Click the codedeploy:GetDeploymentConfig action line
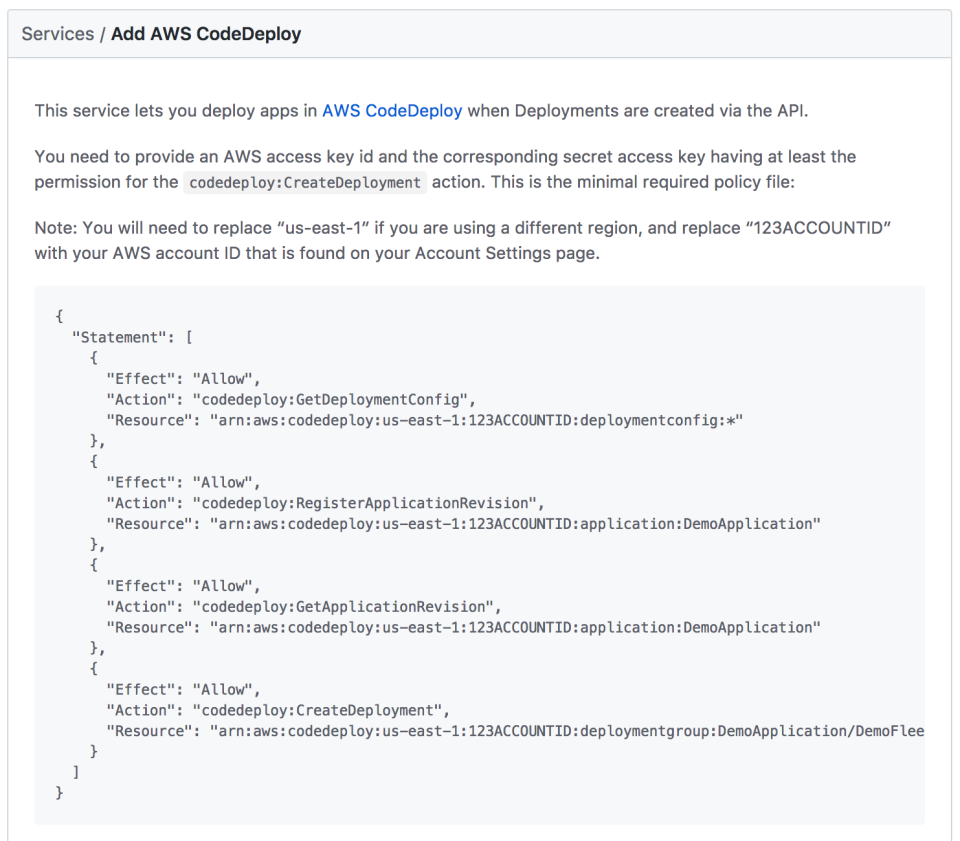Viewport: 960px width, 841px height. pyautogui.click(x=291, y=400)
